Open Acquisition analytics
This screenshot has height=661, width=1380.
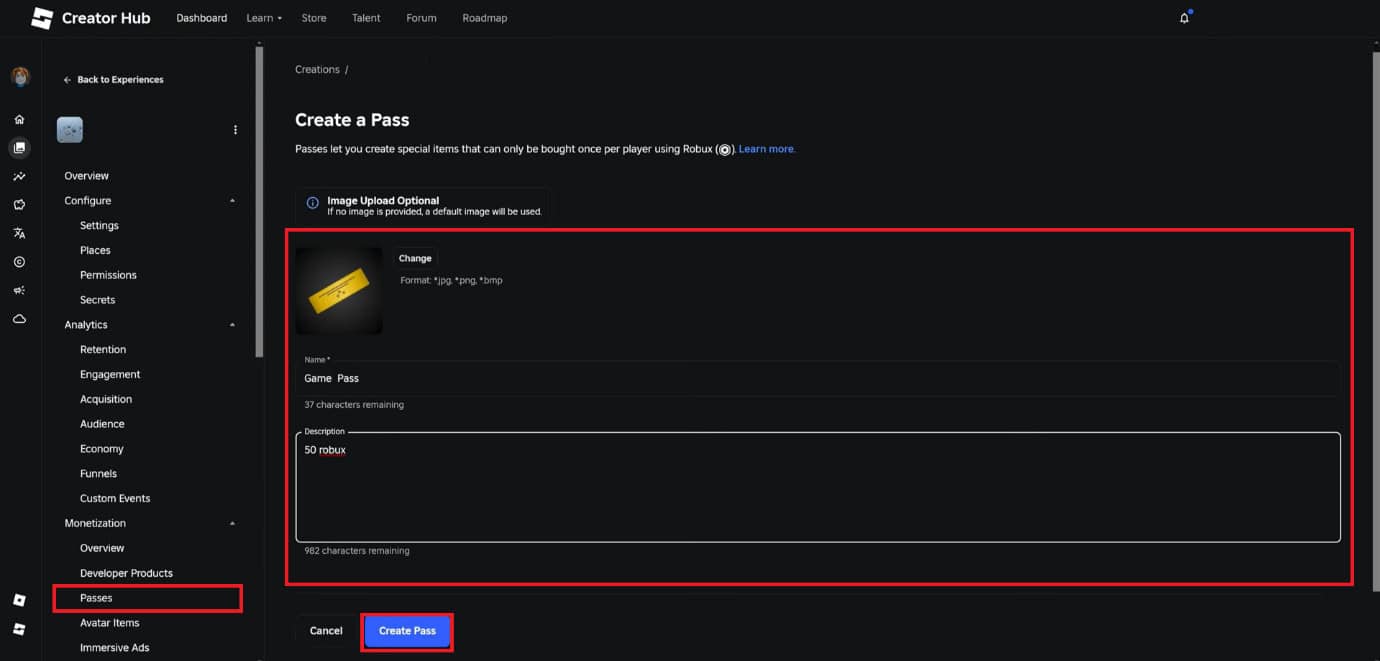point(106,399)
